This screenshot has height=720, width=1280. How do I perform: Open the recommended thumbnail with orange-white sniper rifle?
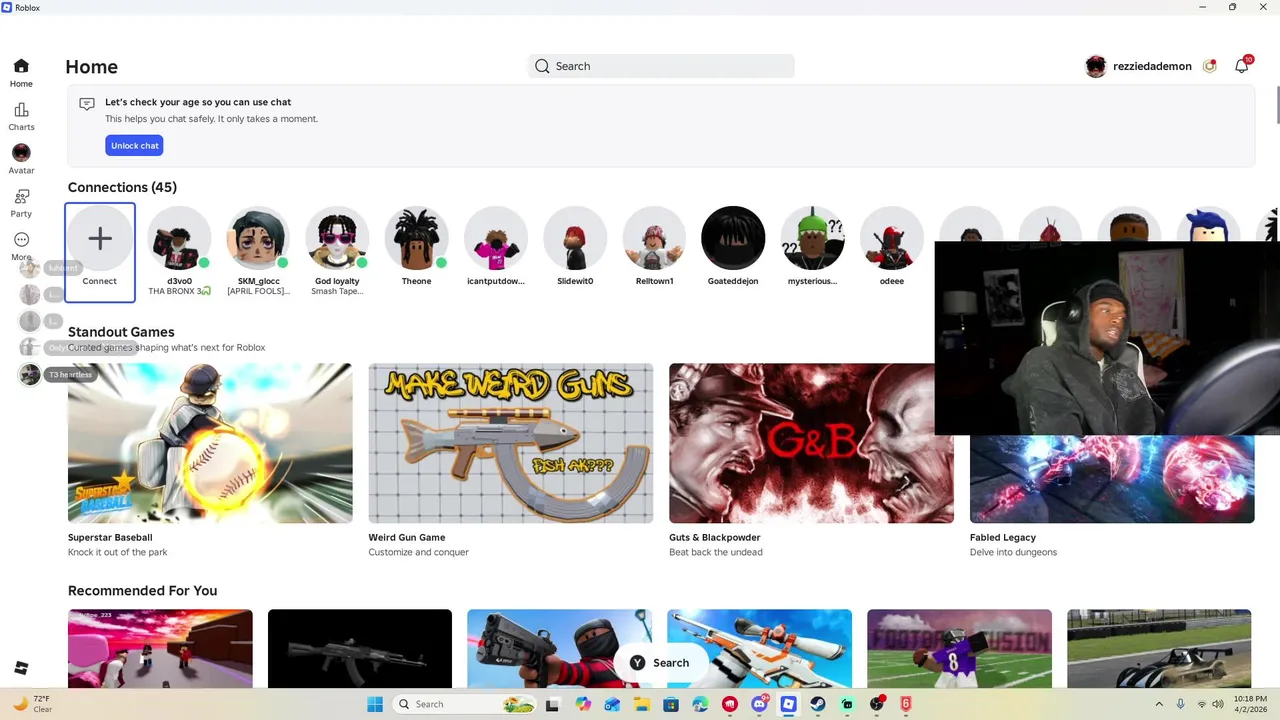(759, 648)
